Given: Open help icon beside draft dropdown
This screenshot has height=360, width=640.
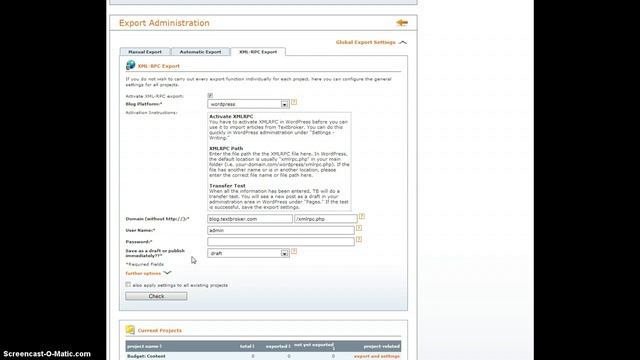Looking at the screenshot, I should point(294,251).
